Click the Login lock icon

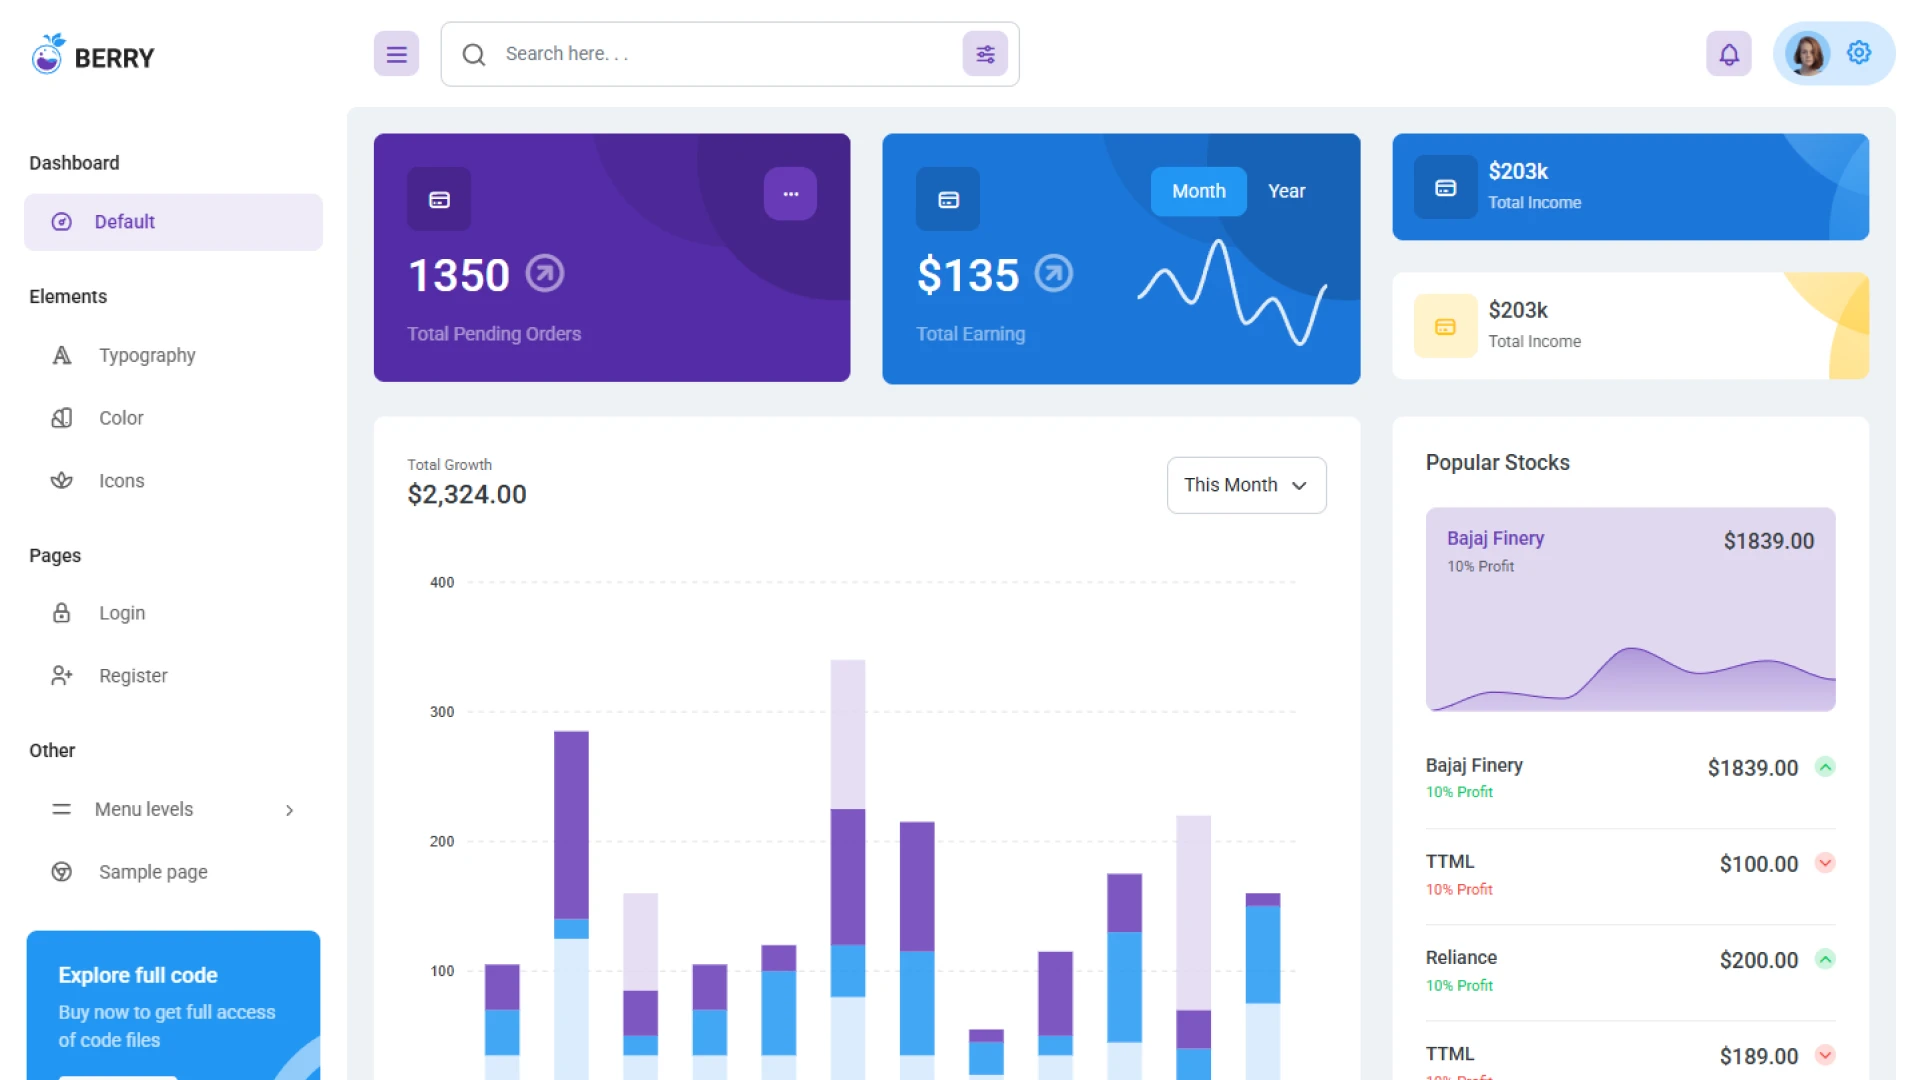click(62, 613)
